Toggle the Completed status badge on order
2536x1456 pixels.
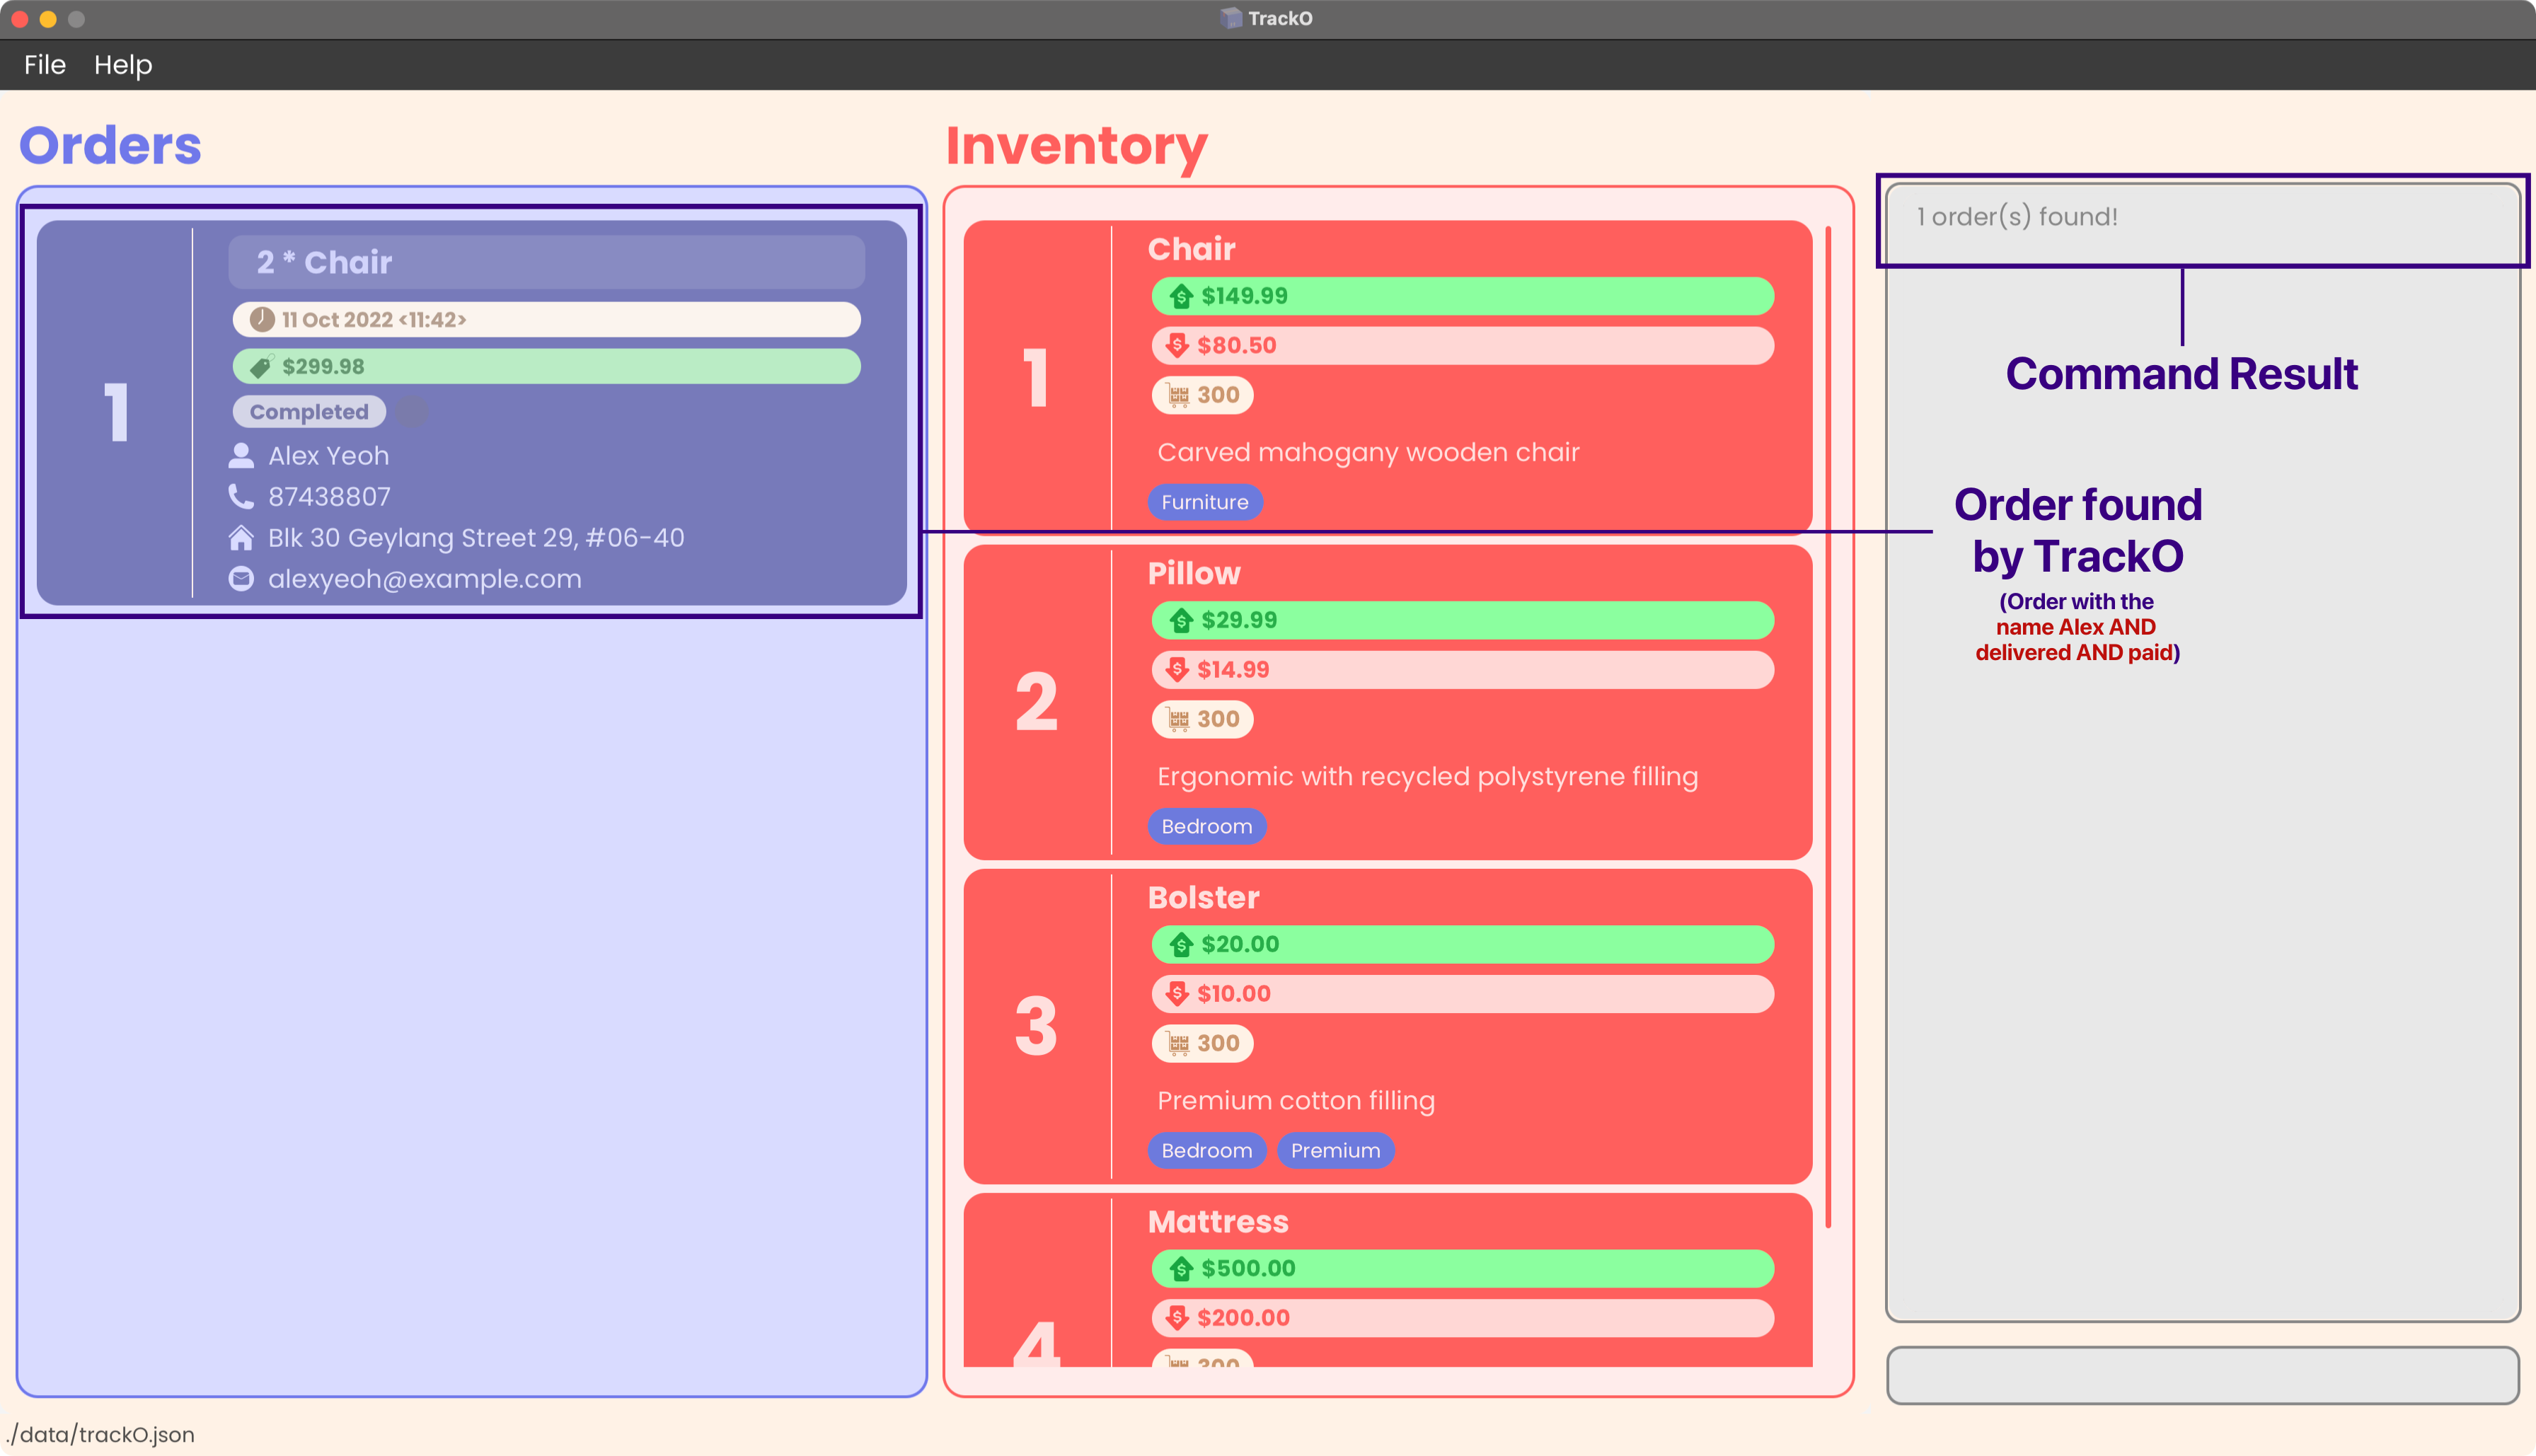coord(310,411)
